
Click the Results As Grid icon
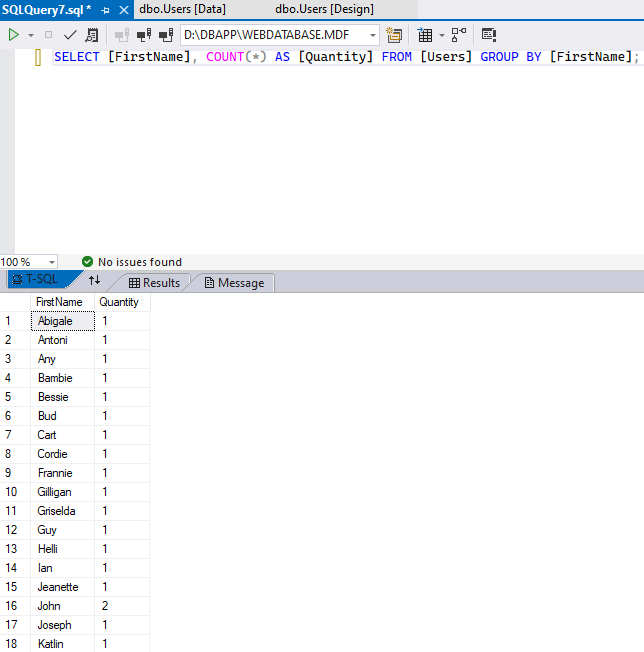coord(425,35)
